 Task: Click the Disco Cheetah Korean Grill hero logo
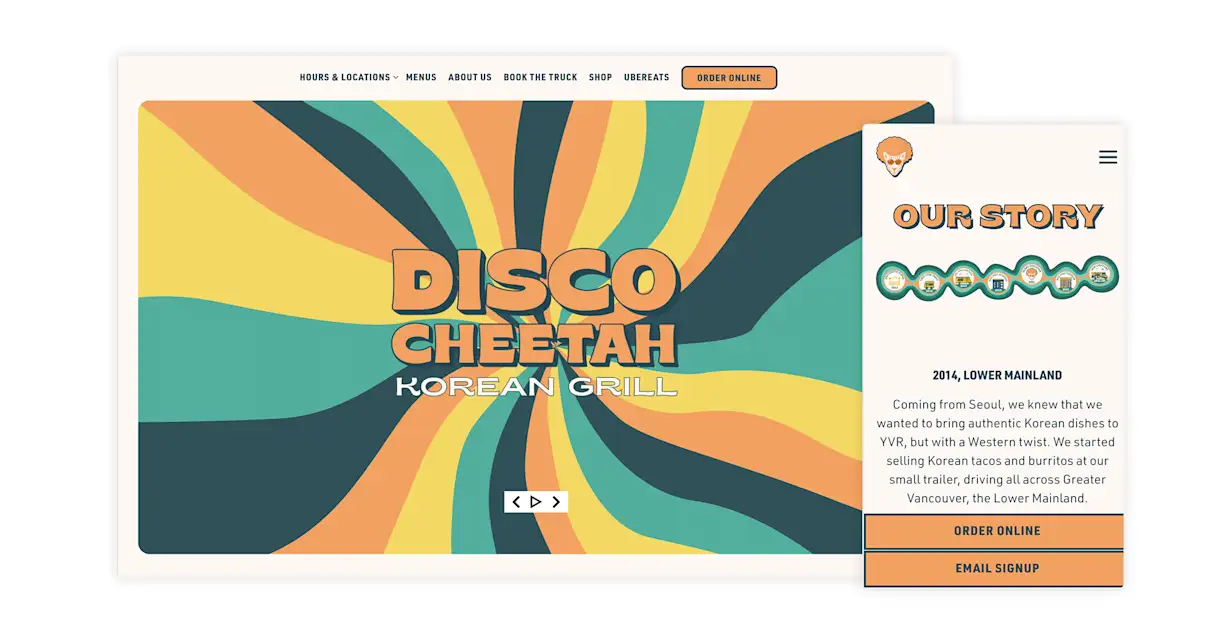tap(536, 322)
